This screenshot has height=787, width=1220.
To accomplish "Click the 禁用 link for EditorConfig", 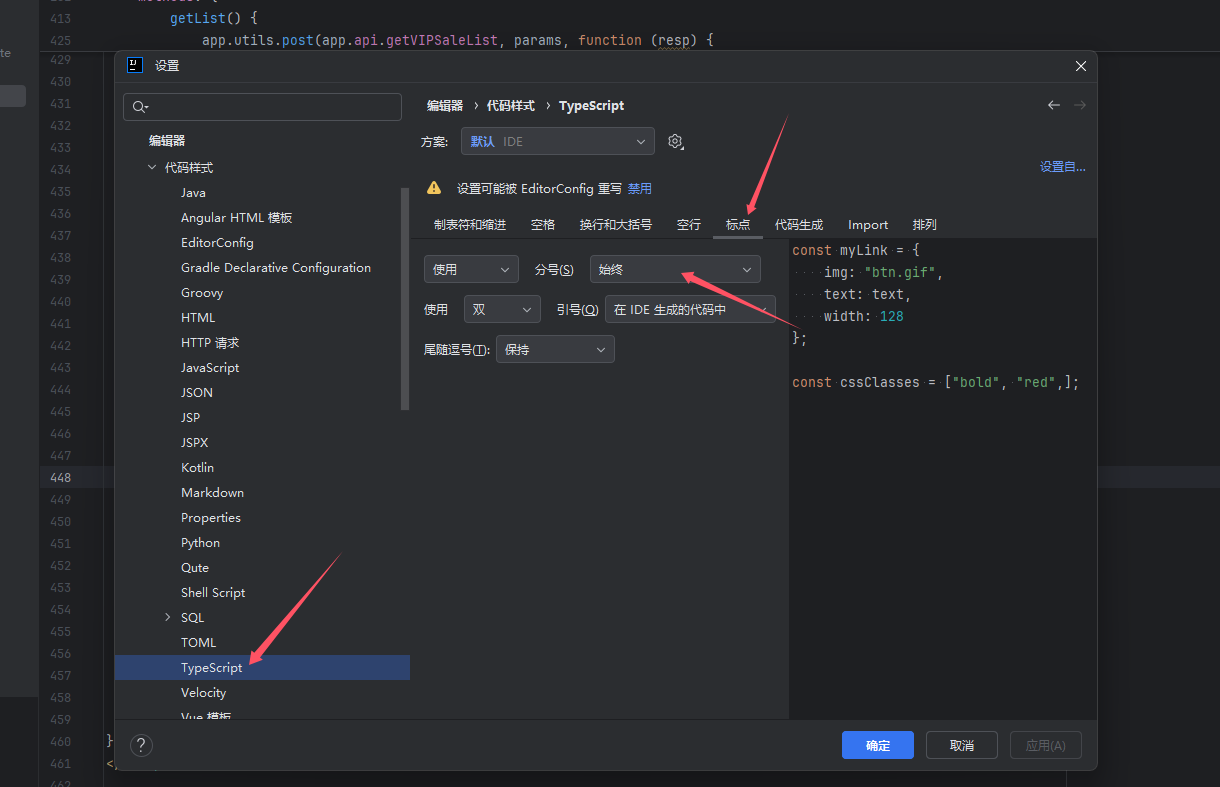I will pyautogui.click(x=640, y=188).
